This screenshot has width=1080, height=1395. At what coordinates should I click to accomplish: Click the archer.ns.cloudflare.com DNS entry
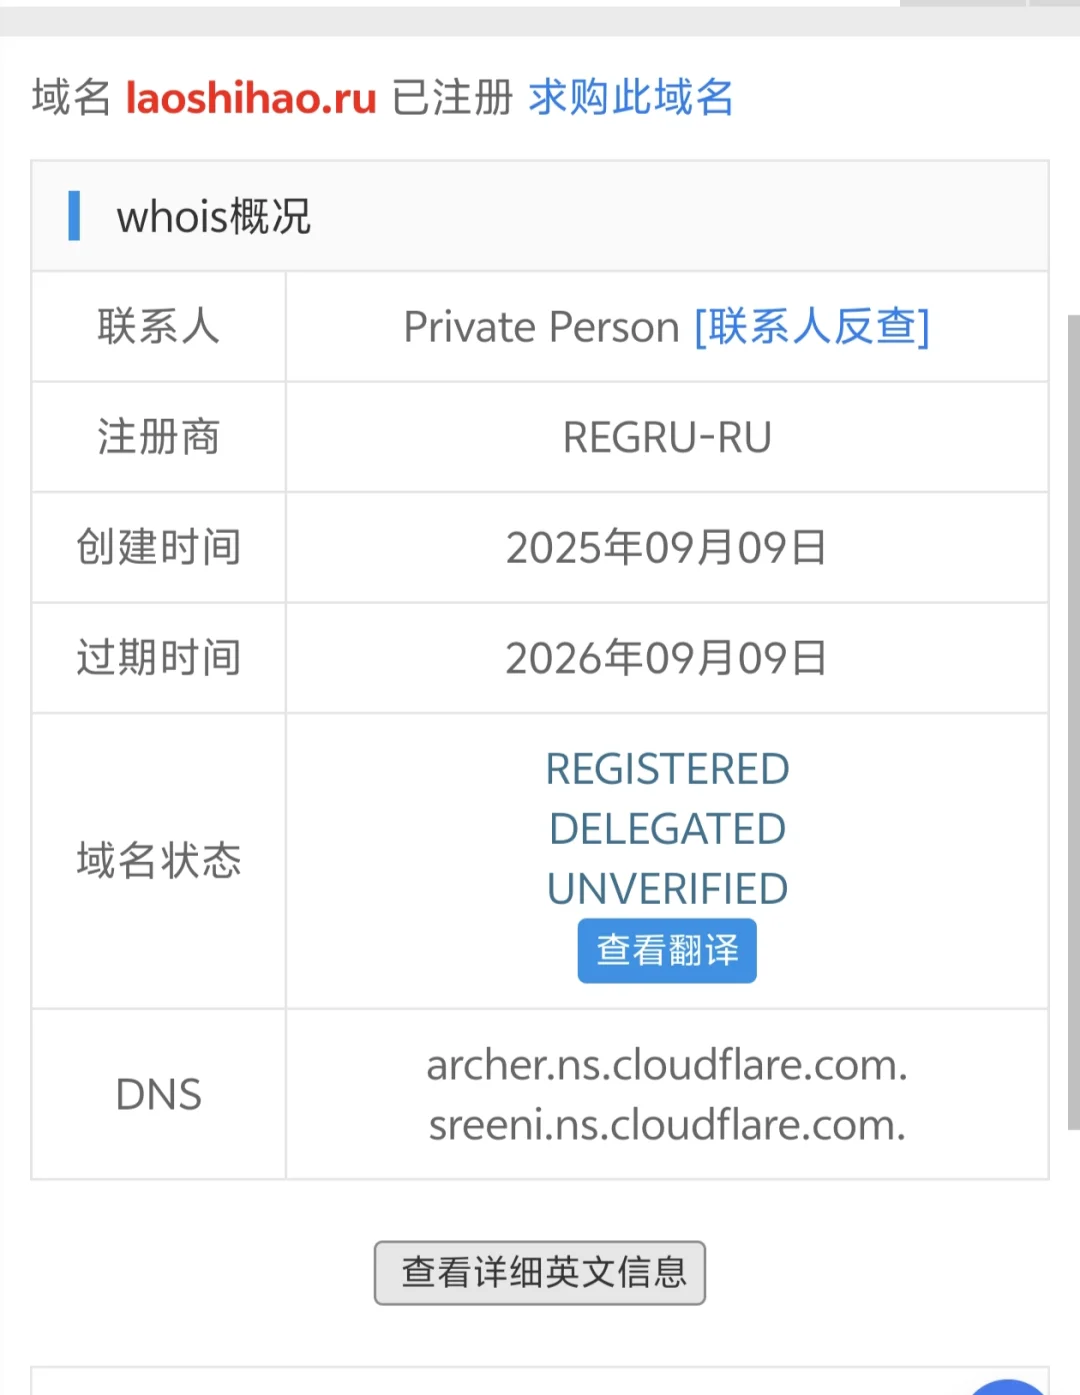667,1065
